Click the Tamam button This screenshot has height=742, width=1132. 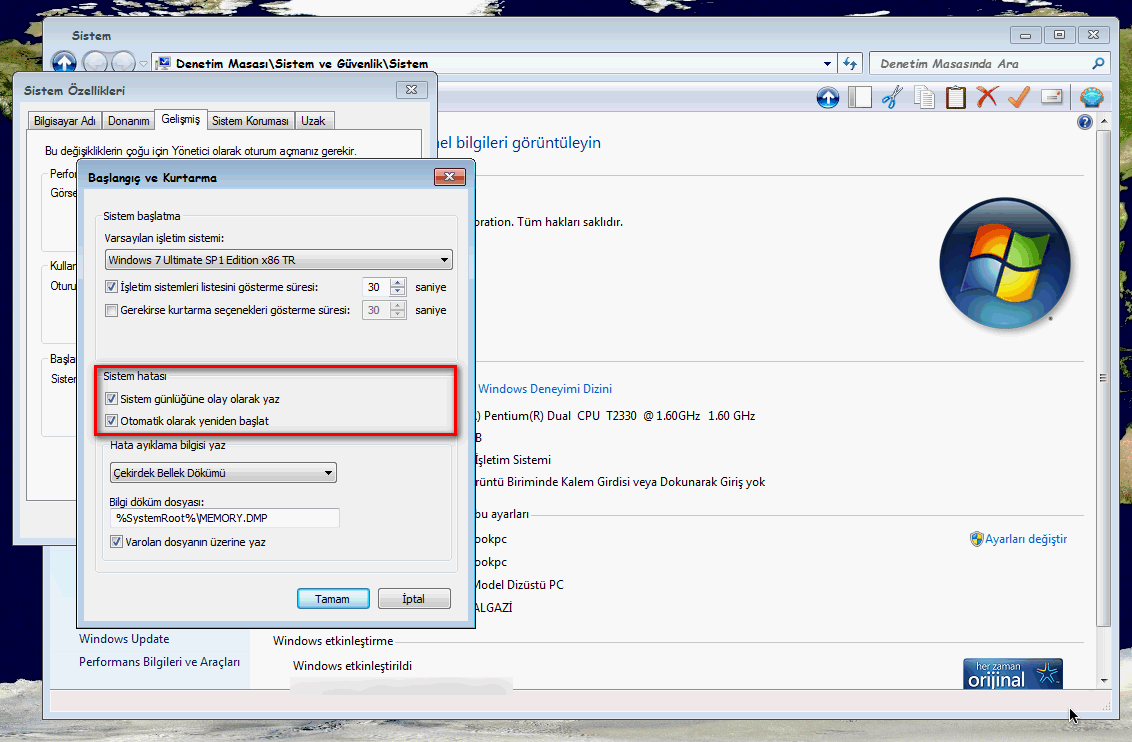click(333, 598)
